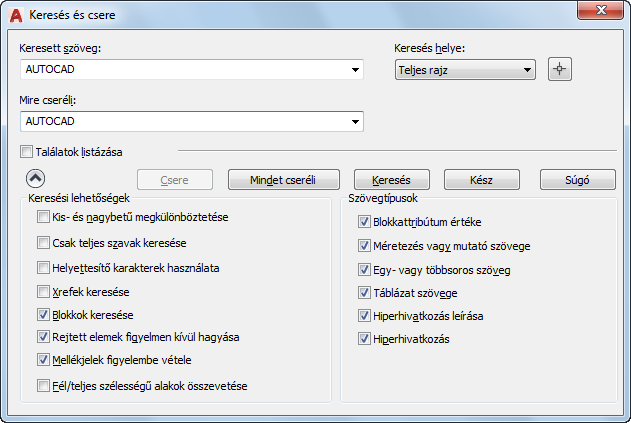The width and height of the screenshot is (631, 423).
Task: Uncheck Rejtett elemek figyelmen kívül hagyása
Action: click(x=43, y=336)
